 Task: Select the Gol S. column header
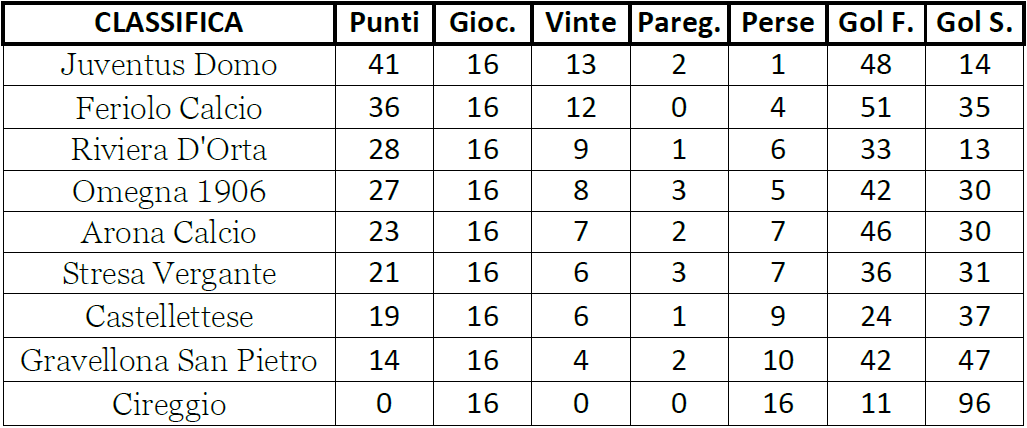(x=974, y=22)
